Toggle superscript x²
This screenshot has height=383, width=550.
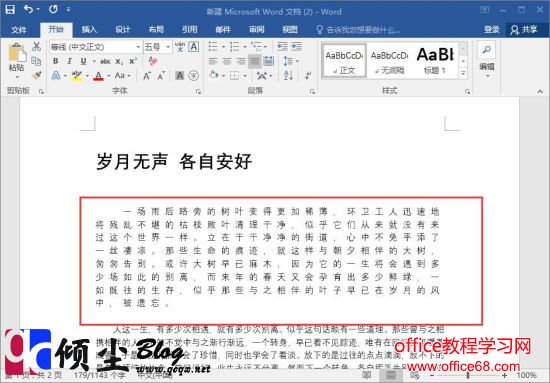click(133, 61)
